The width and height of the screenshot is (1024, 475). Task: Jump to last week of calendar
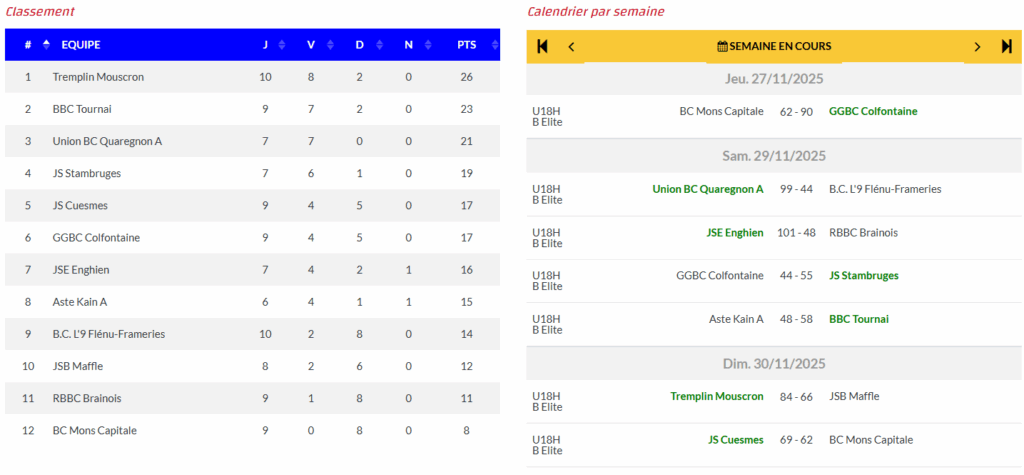pyautogui.click(x=1006, y=46)
